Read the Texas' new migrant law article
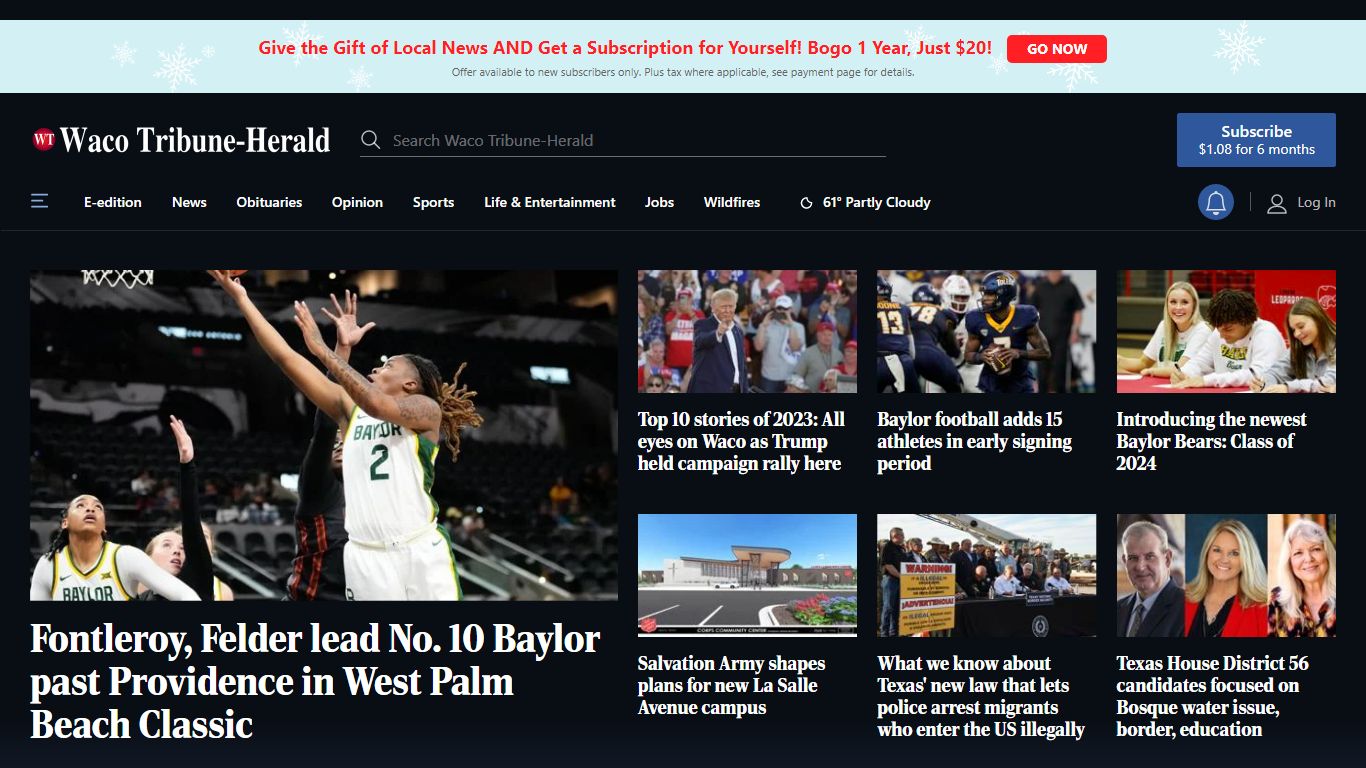The image size is (1366, 768). pyautogui.click(x=981, y=696)
